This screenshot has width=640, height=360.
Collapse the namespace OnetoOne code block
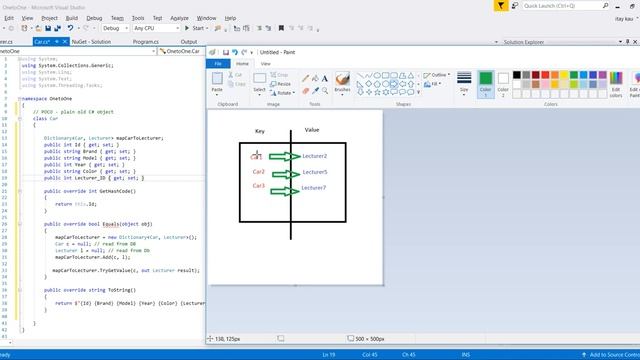tap(20, 99)
